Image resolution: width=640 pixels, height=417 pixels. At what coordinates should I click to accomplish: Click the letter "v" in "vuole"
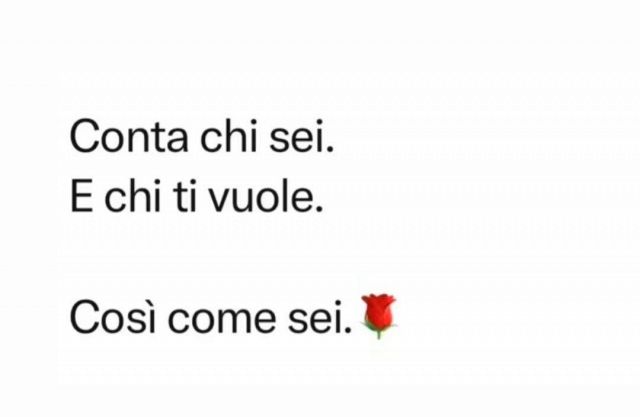pyautogui.click(x=220, y=200)
